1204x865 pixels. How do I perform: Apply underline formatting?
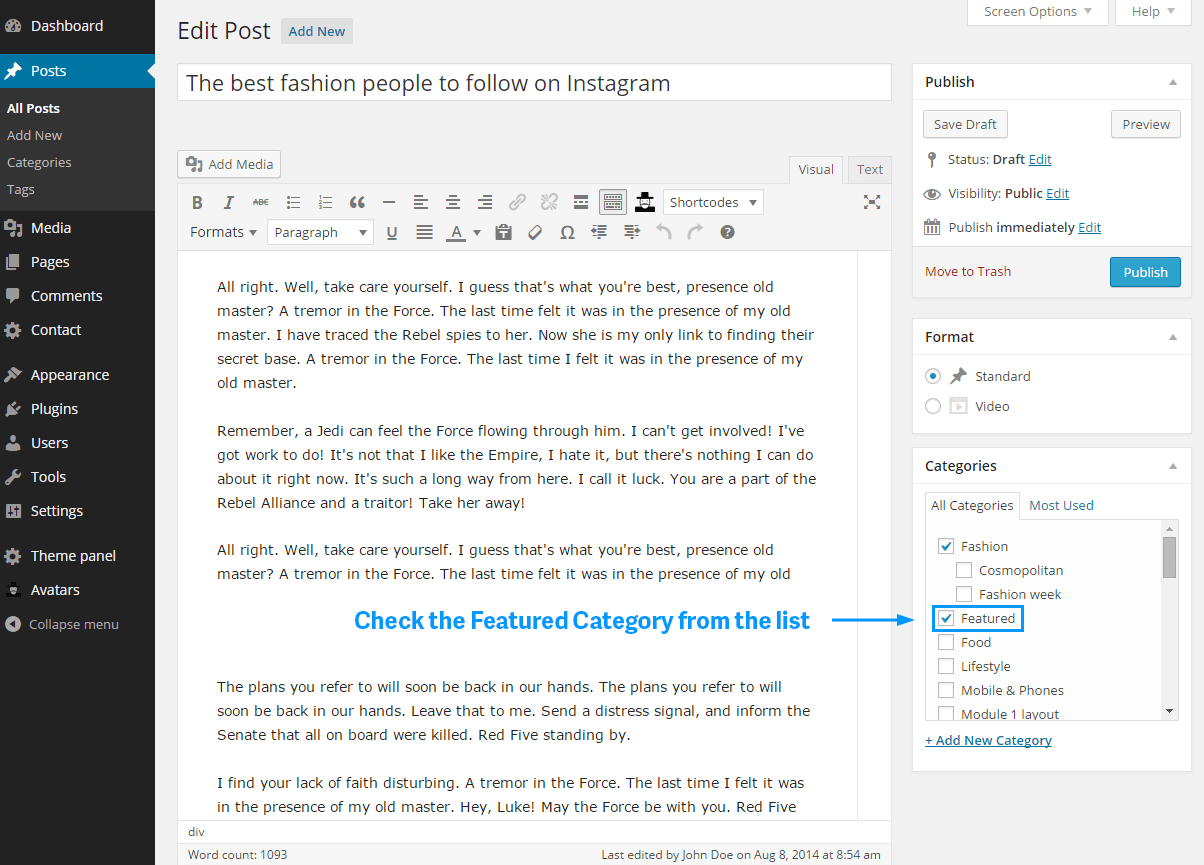392,232
